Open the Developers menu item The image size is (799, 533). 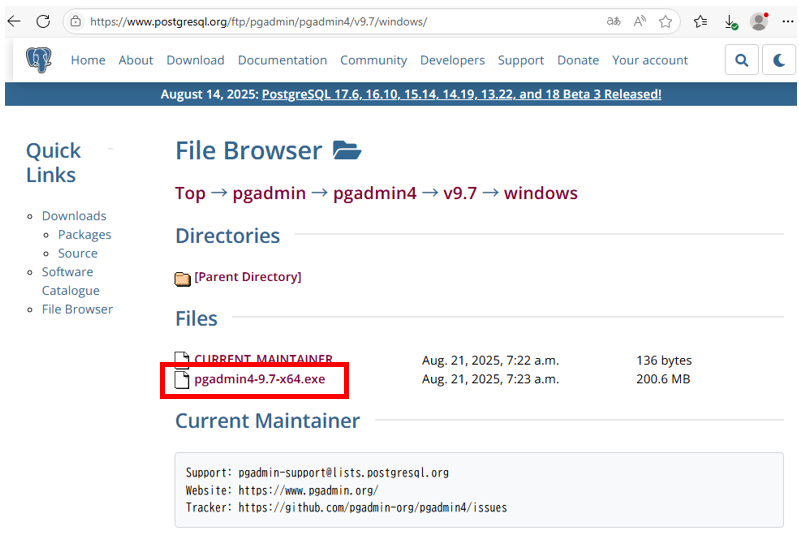452,60
